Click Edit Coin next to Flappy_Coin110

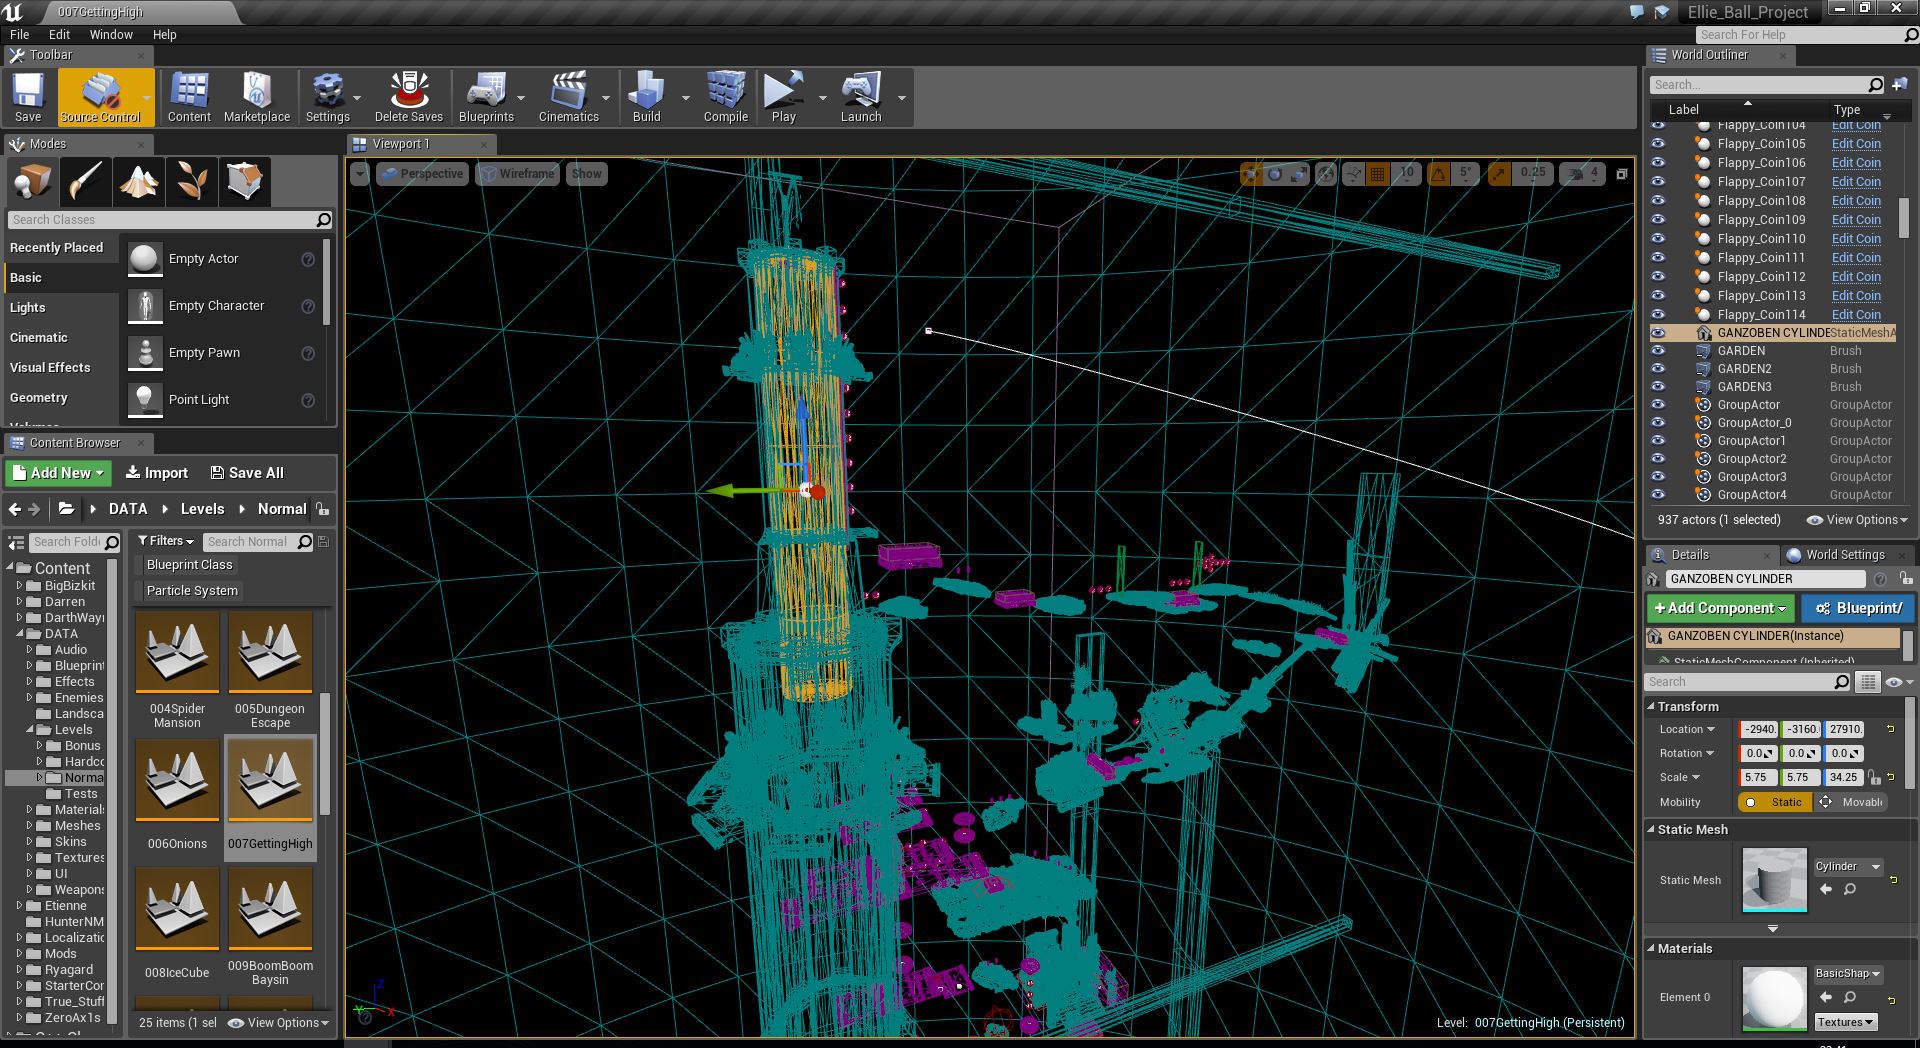click(1855, 238)
